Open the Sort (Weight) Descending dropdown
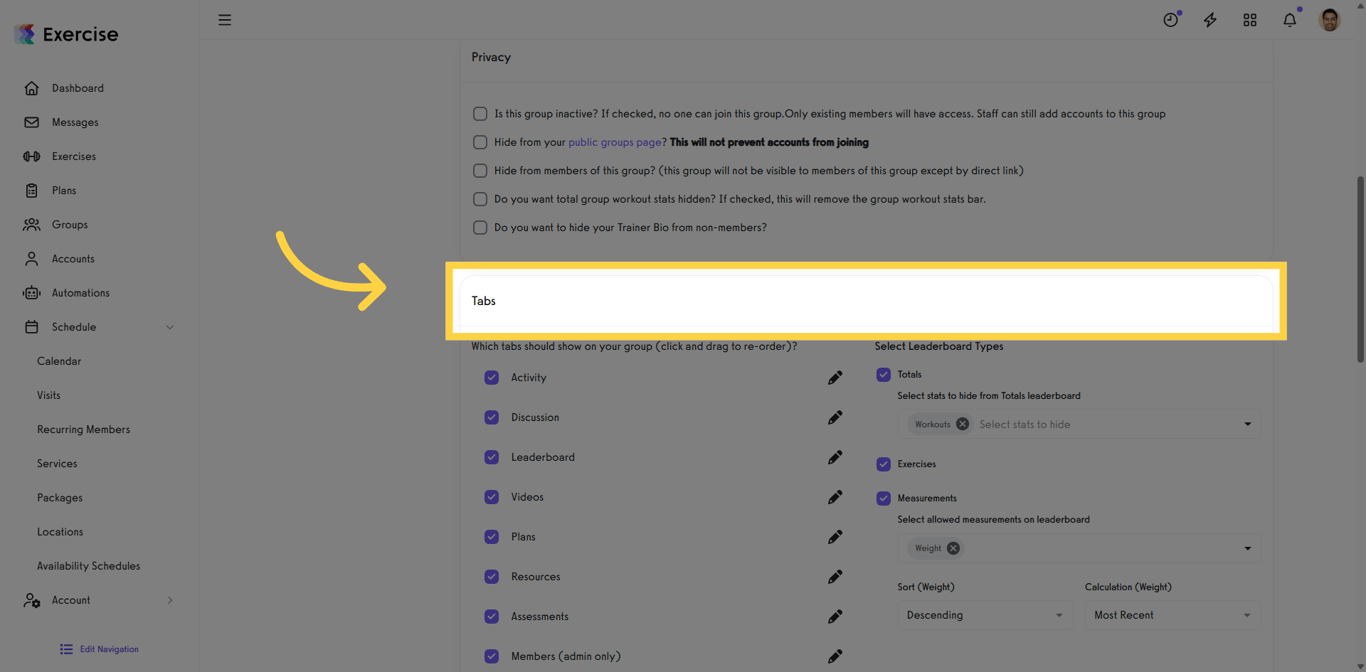The height and width of the screenshot is (672, 1366). tap(984, 615)
